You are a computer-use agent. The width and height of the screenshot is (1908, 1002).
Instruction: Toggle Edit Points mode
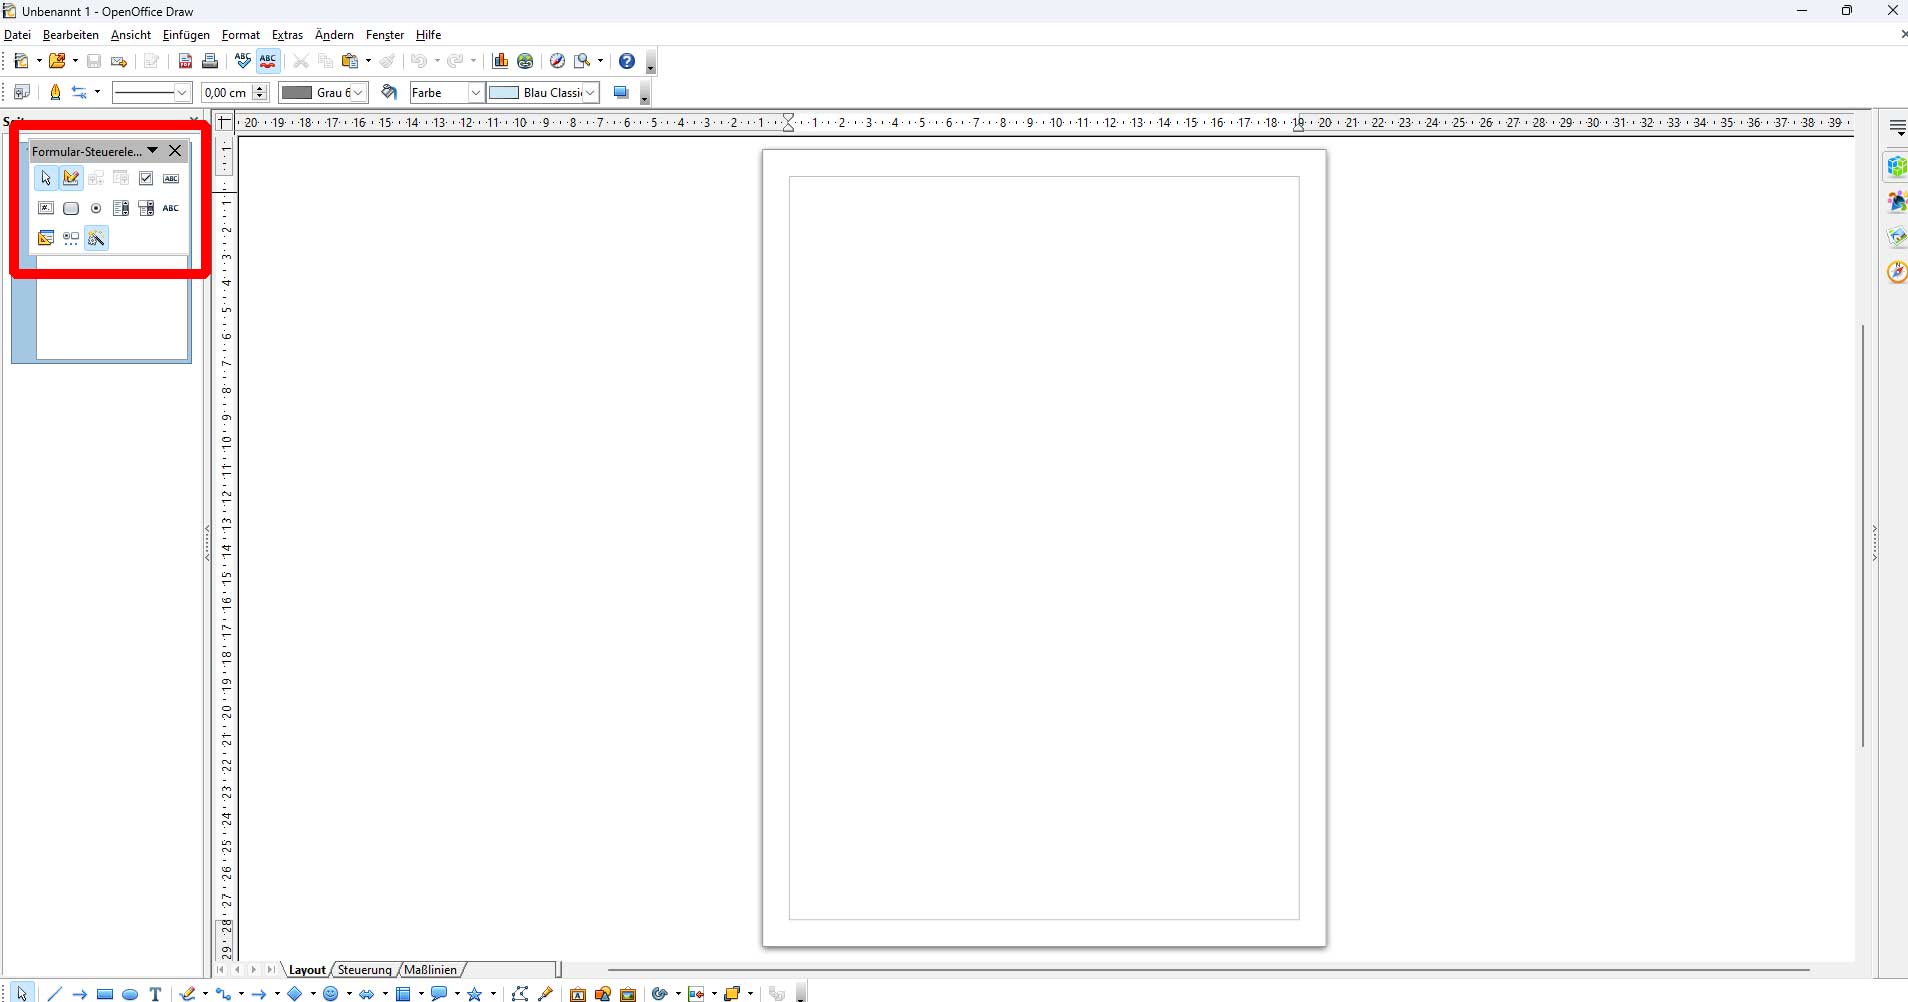(520, 993)
